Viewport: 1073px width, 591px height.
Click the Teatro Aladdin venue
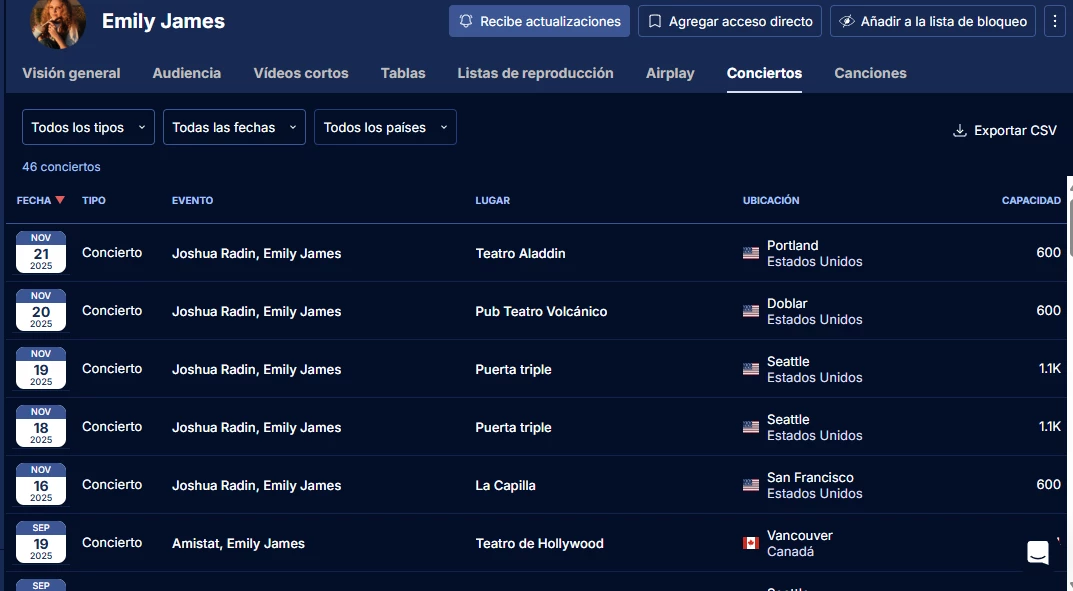[x=520, y=253]
